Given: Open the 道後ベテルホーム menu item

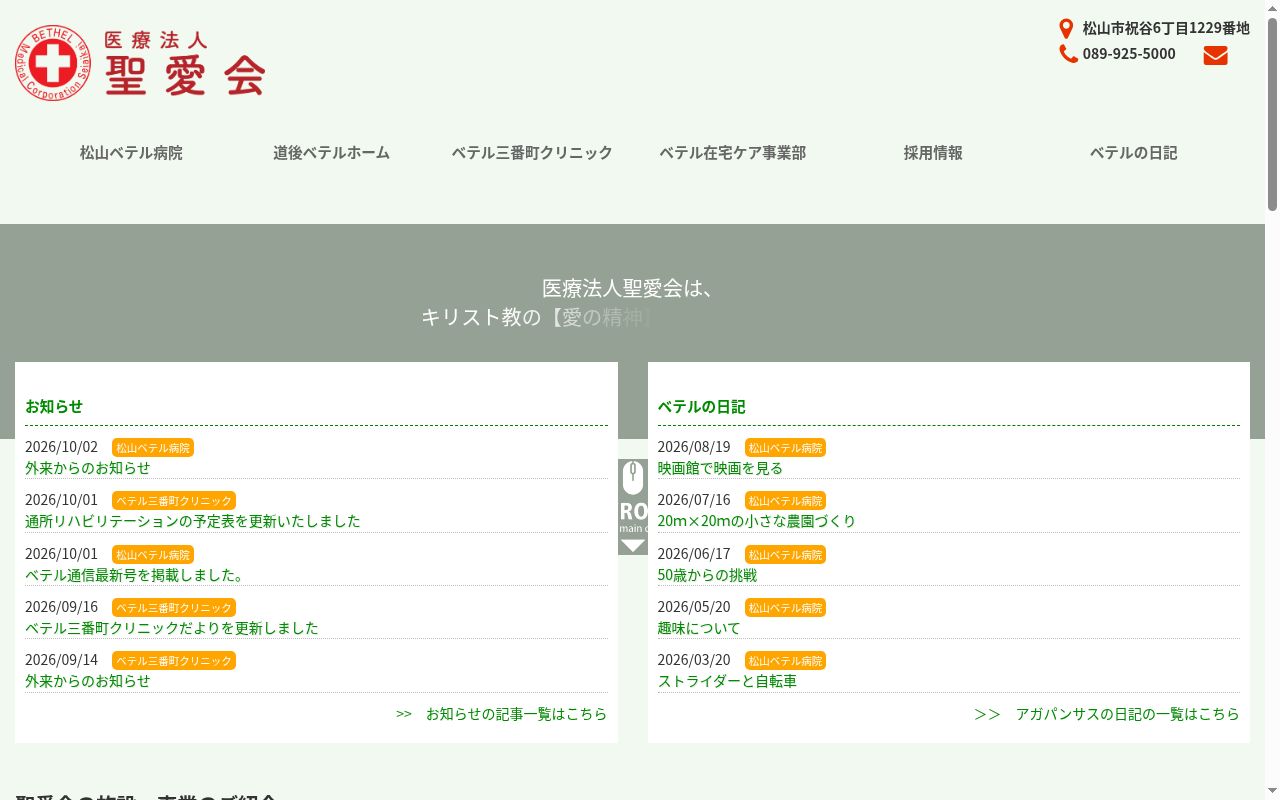Looking at the screenshot, I should [x=331, y=153].
